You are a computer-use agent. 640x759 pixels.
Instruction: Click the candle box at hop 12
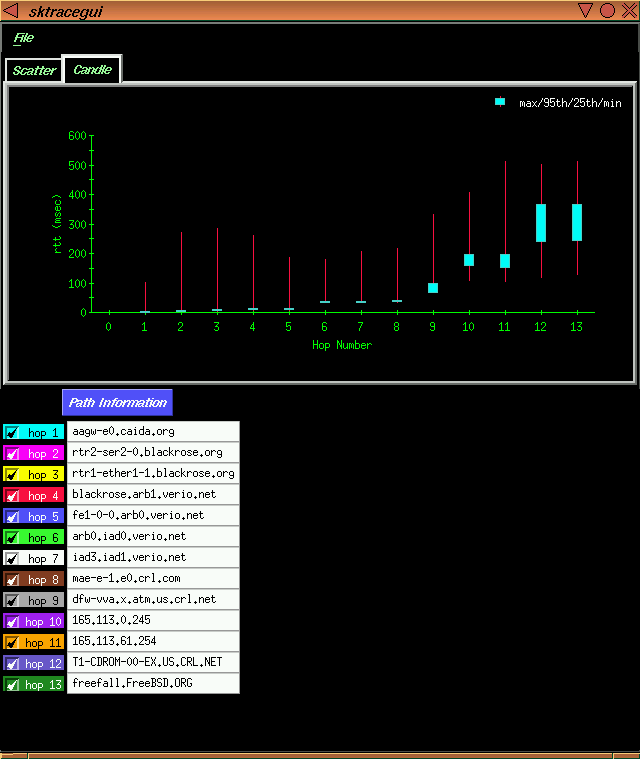[x=541, y=223]
